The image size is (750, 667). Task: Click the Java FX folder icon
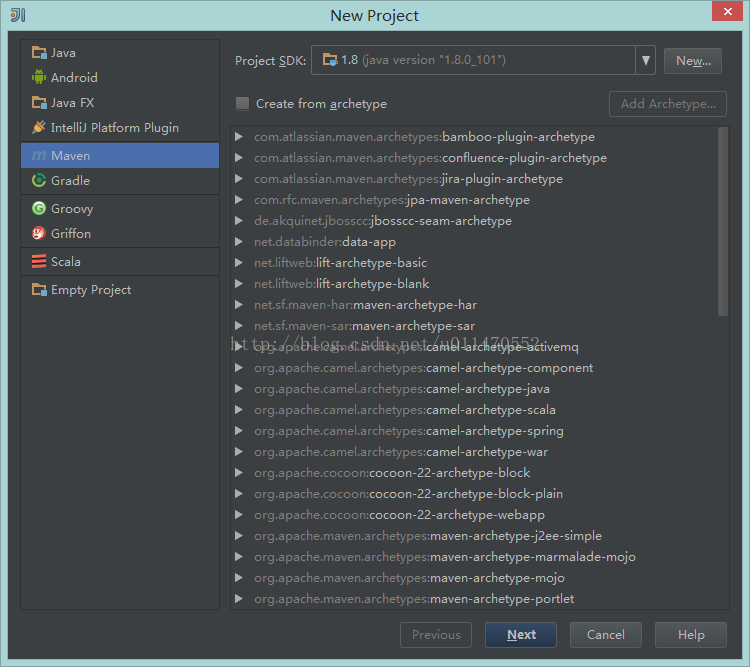39,102
